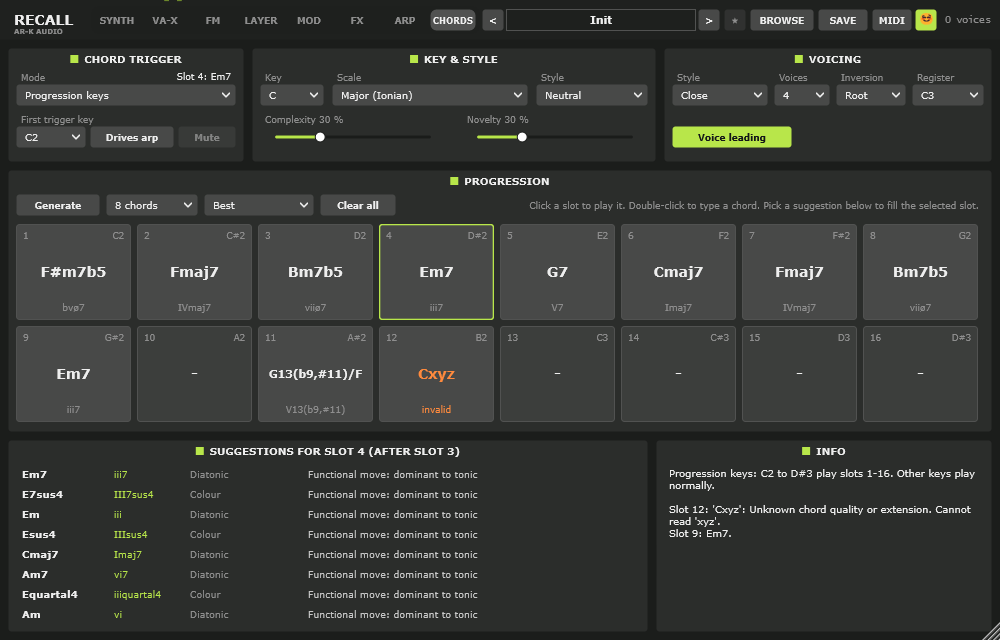Screen dimensions: 1000x640
Task: Toggle the Mute button in Chord Trigger
Action: pyautogui.click(x=207, y=137)
